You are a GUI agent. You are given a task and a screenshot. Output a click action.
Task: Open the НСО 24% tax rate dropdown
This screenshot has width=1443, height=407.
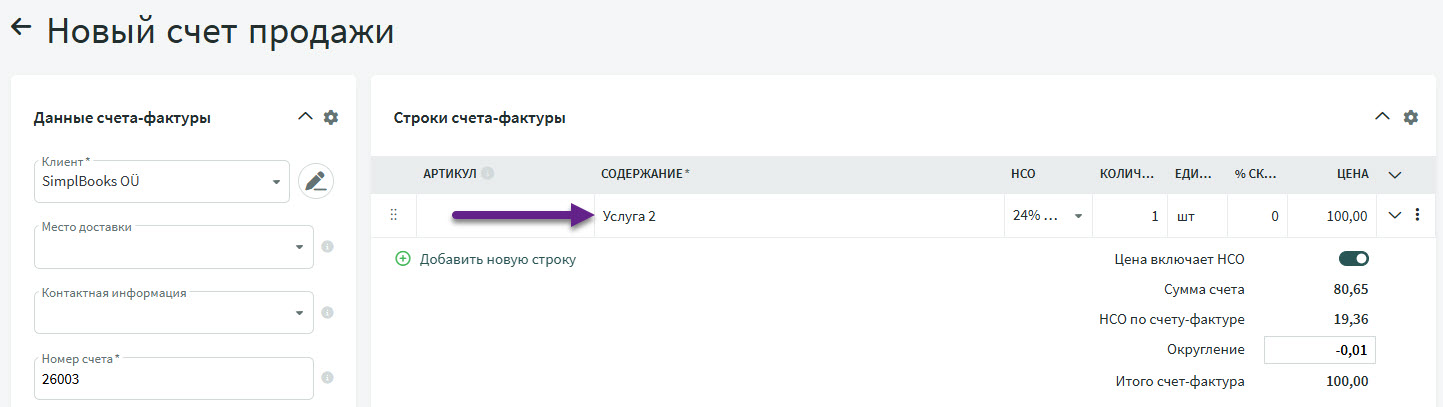(1078, 216)
